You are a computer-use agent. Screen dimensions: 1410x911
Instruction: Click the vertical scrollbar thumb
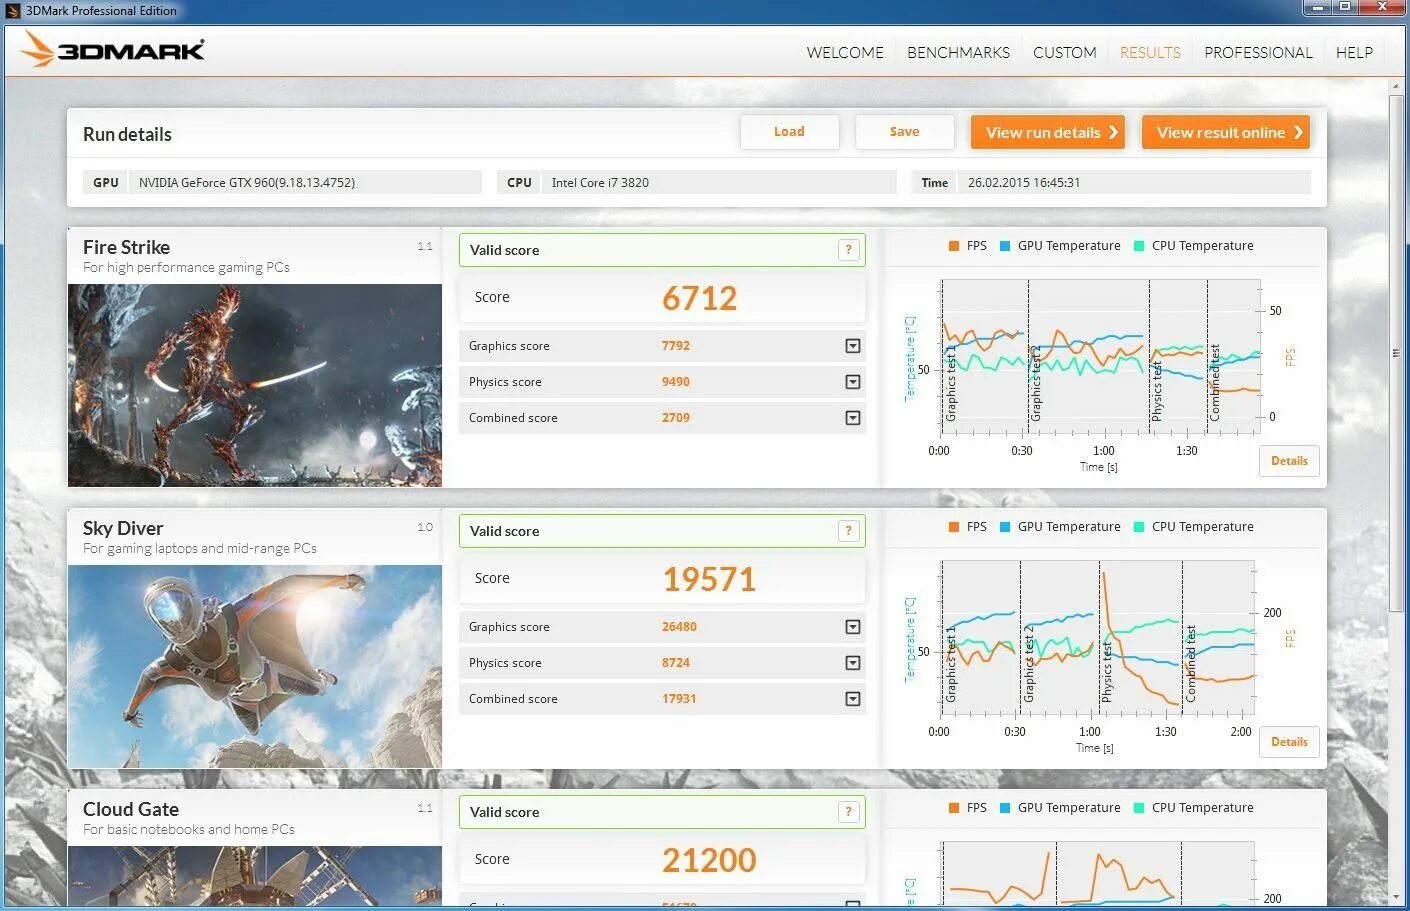click(x=1396, y=353)
